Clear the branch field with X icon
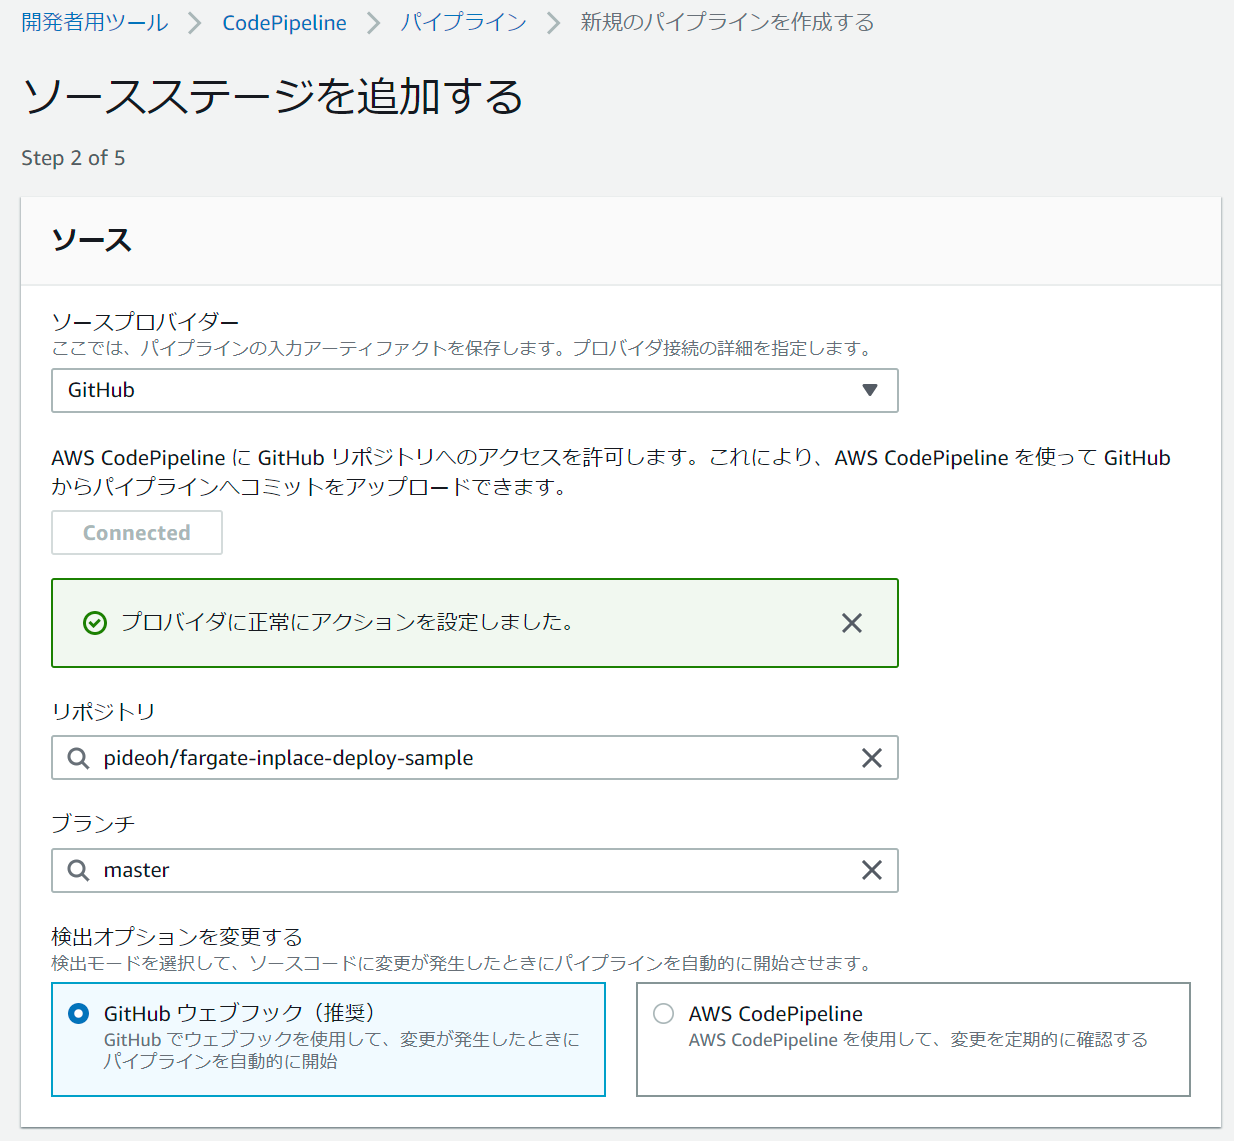This screenshot has height=1141, width=1234. pyautogui.click(x=872, y=870)
